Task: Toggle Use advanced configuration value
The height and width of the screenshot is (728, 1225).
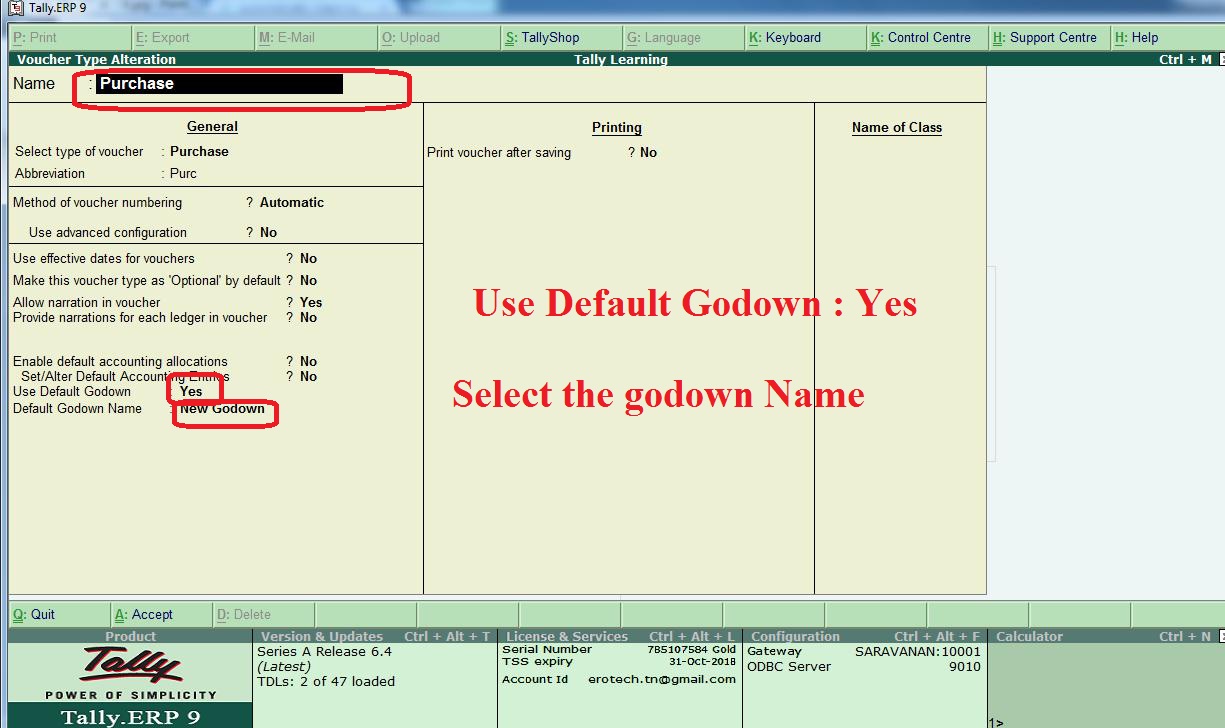Action: pos(268,233)
